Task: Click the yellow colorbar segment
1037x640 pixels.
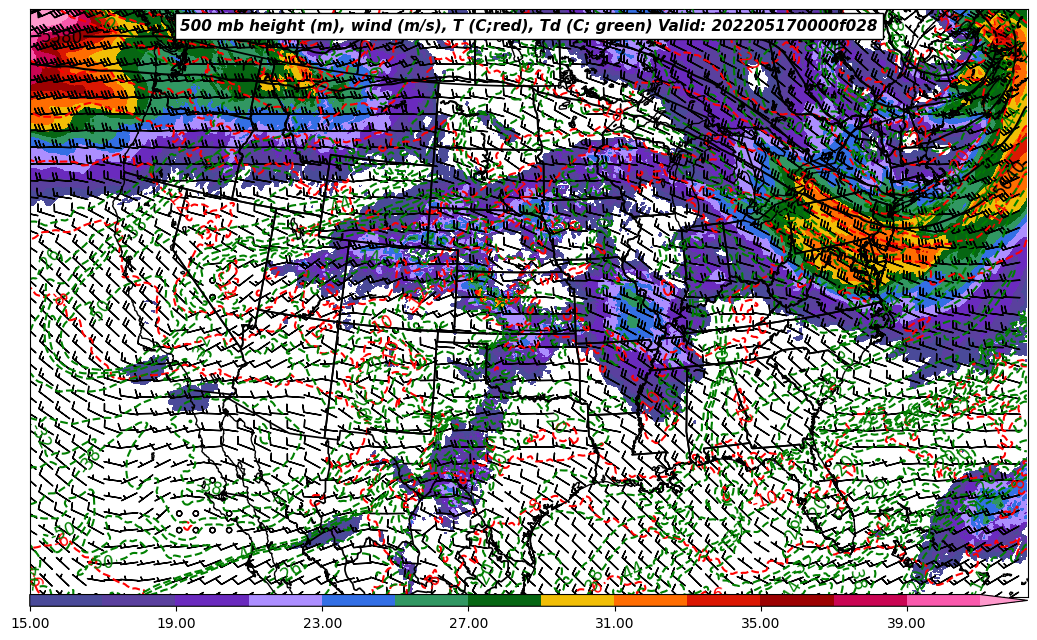Action: click(x=577, y=600)
